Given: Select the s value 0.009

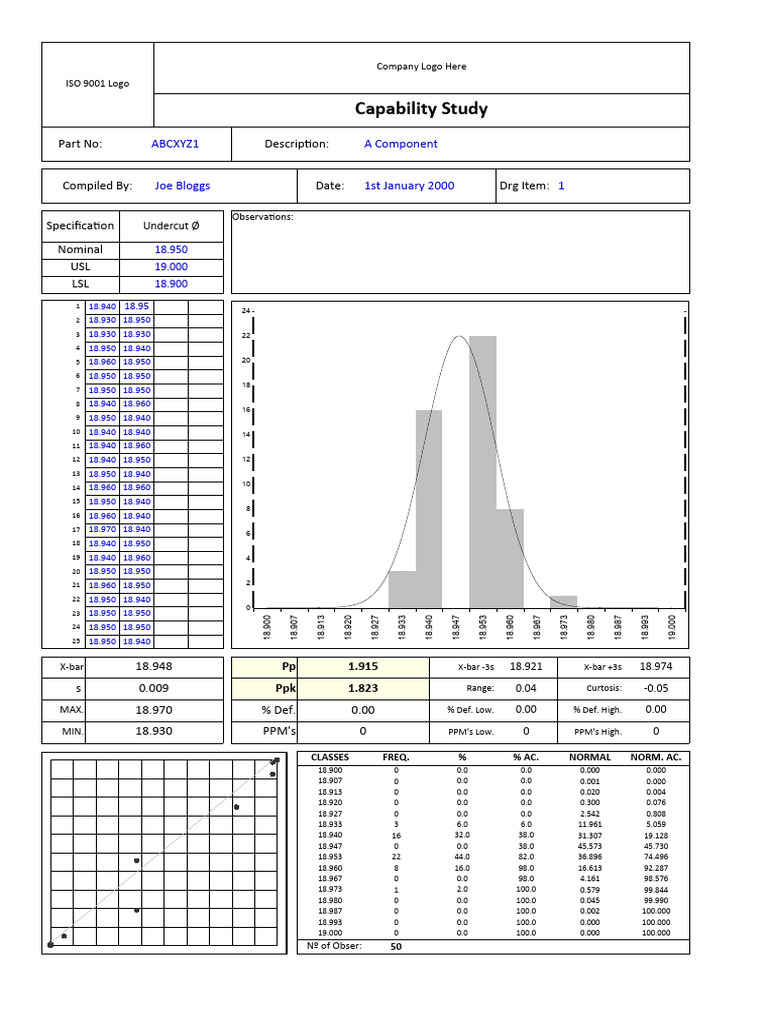Looking at the screenshot, I should tap(154, 688).
